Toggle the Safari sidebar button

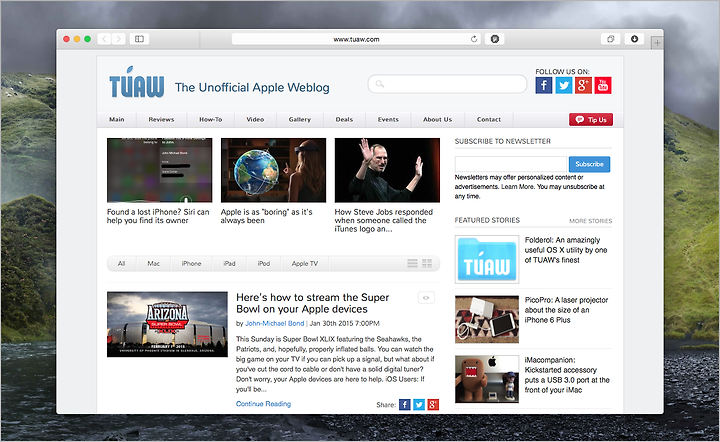click(x=139, y=39)
